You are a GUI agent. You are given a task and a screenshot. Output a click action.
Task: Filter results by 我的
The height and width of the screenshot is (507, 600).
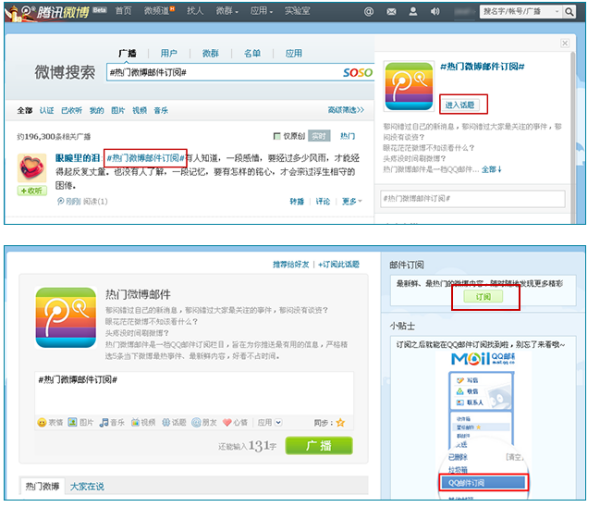coord(98,112)
